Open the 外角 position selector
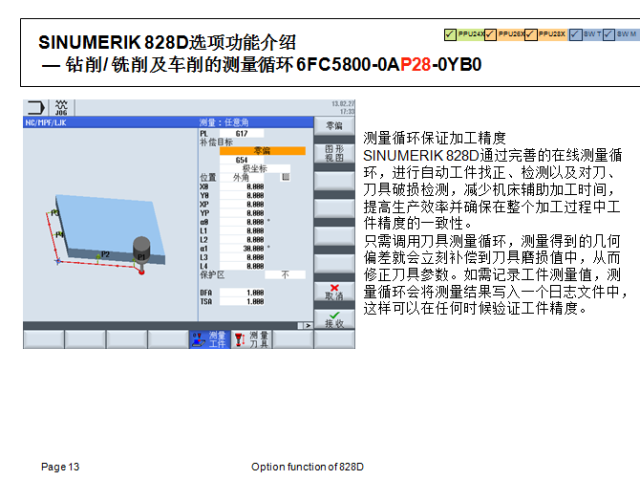This screenshot has height=480, width=640. tap(241, 177)
